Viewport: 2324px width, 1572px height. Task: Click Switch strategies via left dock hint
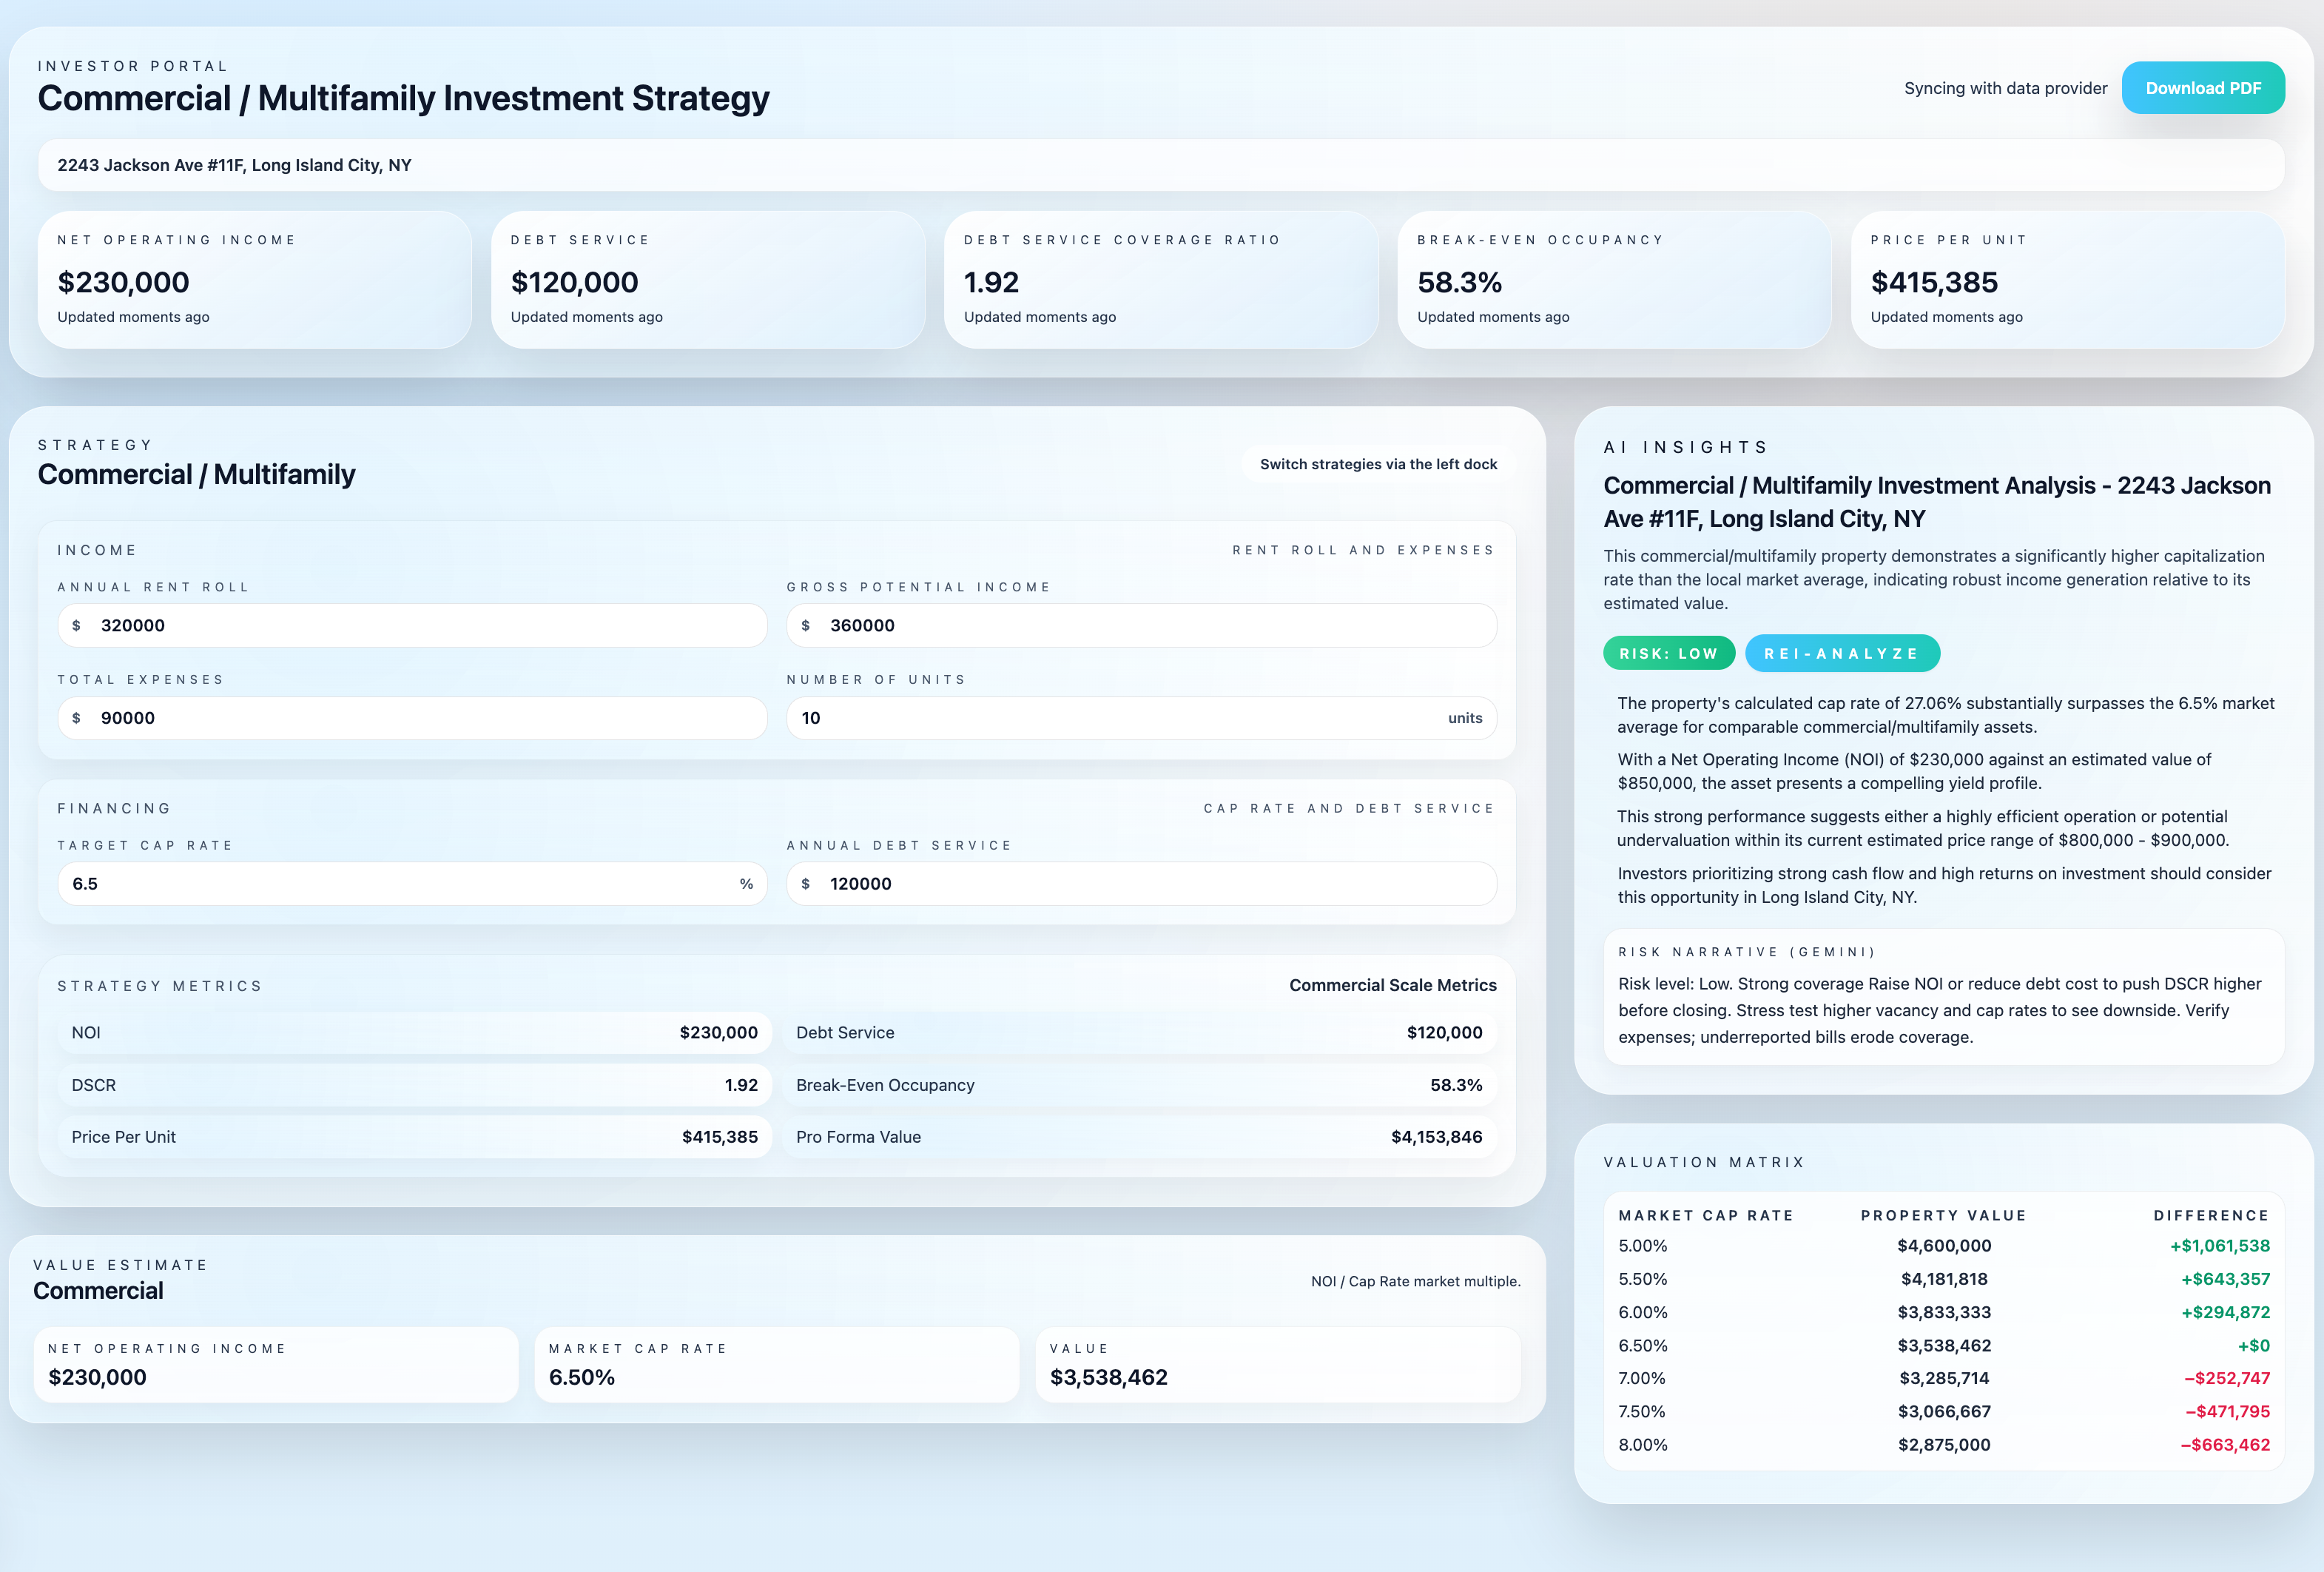[x=1377, y=463]
